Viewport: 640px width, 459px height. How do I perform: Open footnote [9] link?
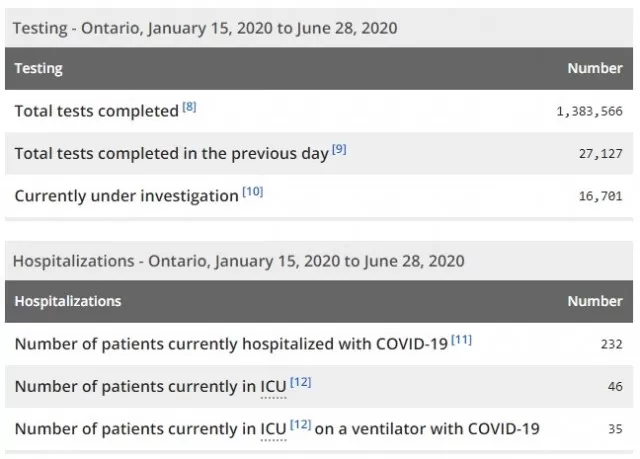pyautogui.click(x=339, y=150)
